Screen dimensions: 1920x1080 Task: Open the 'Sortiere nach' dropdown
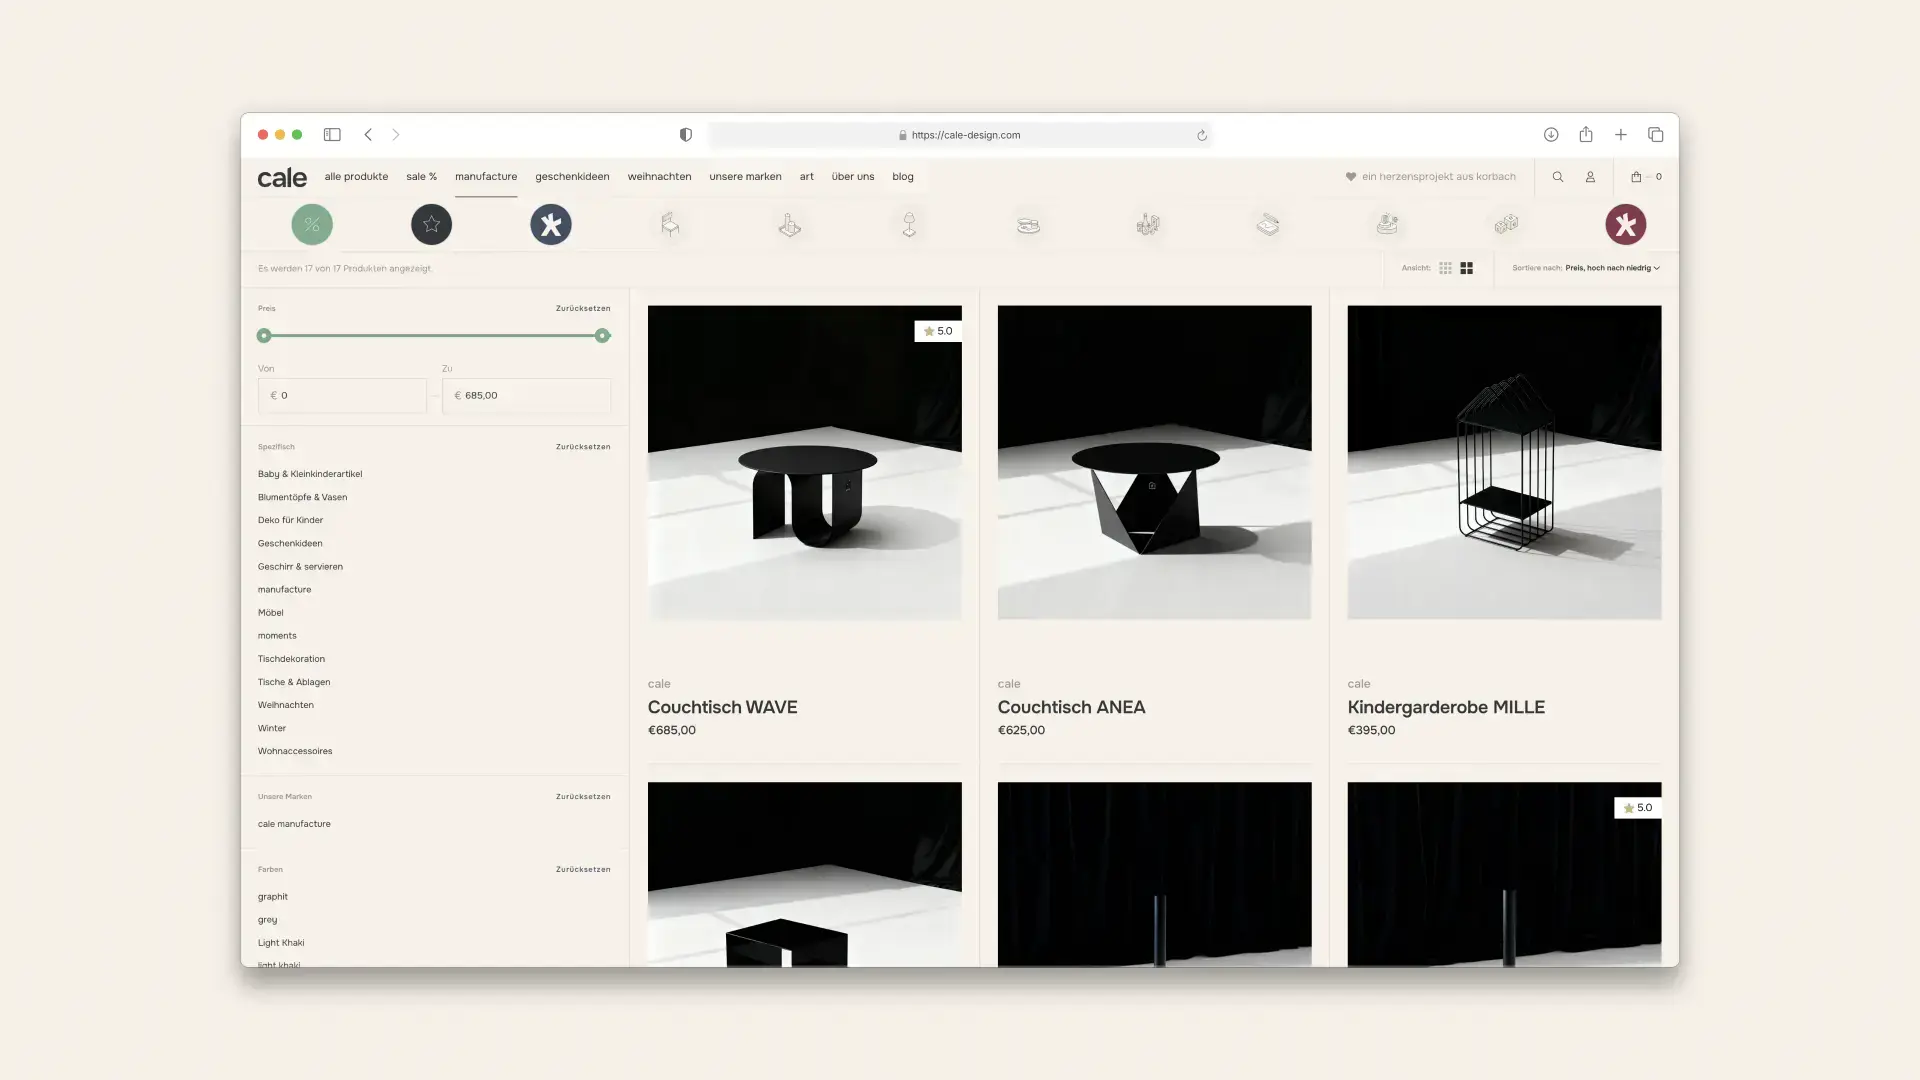click(1611, 268)
